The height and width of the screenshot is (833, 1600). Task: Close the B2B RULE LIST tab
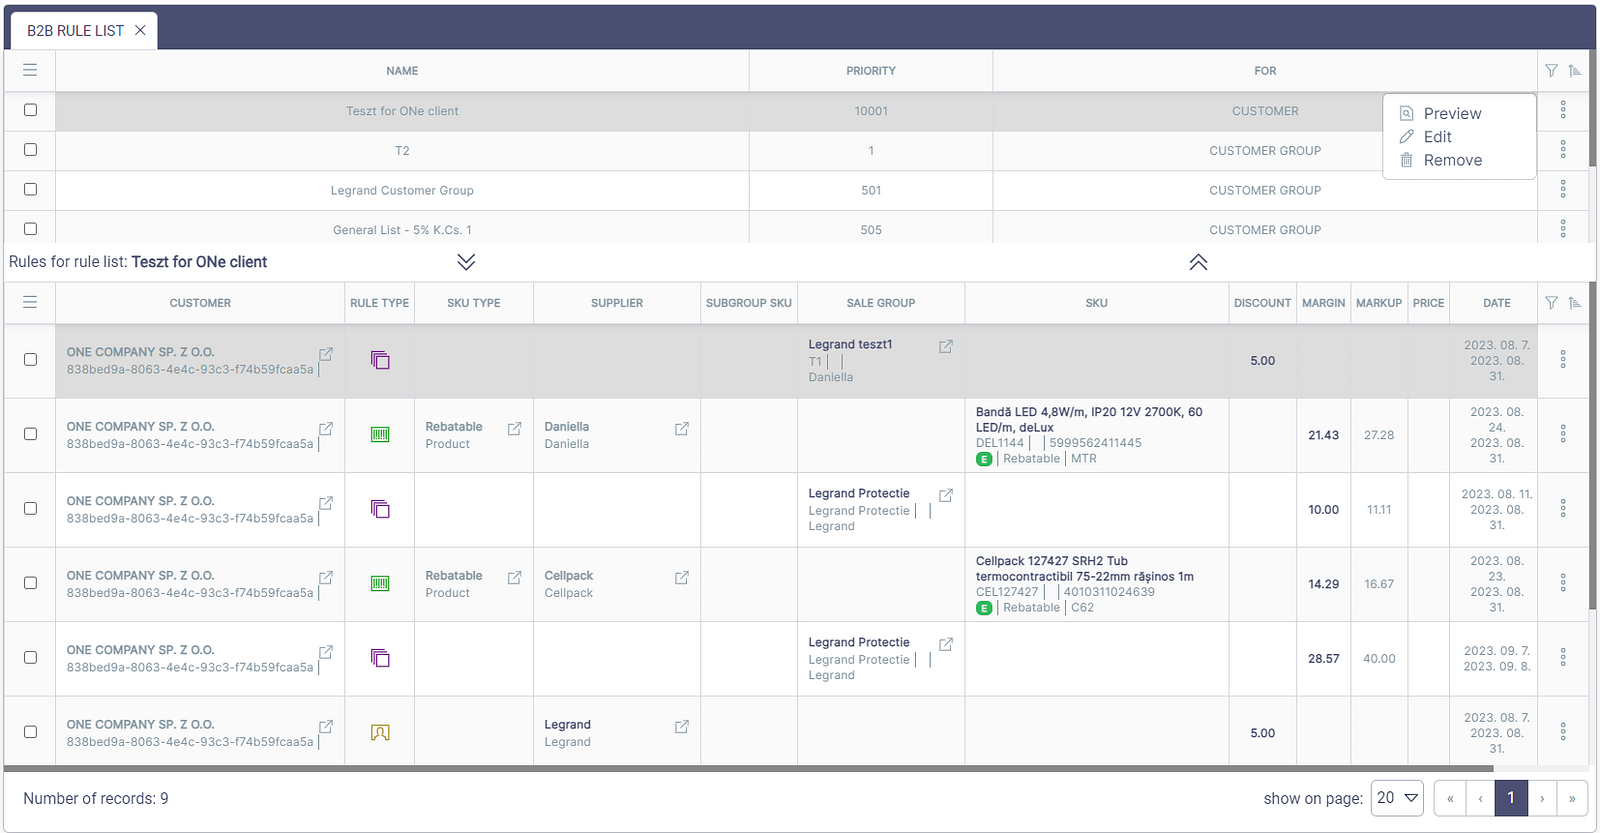coord(140,31)
